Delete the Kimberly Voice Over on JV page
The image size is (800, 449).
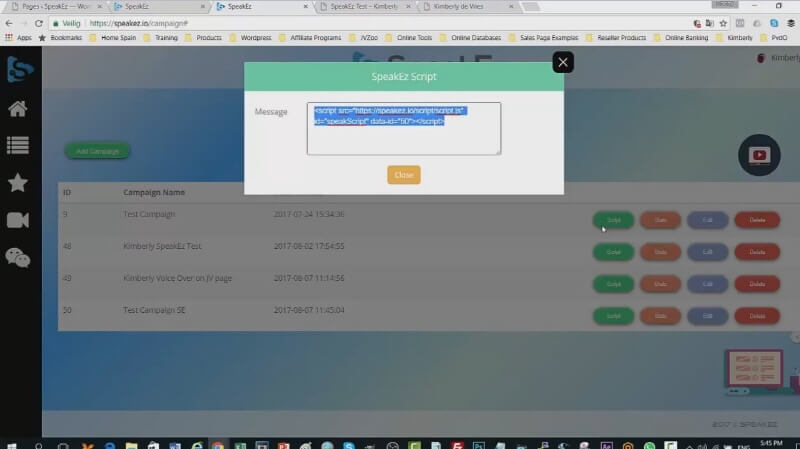tap(757, 284)
